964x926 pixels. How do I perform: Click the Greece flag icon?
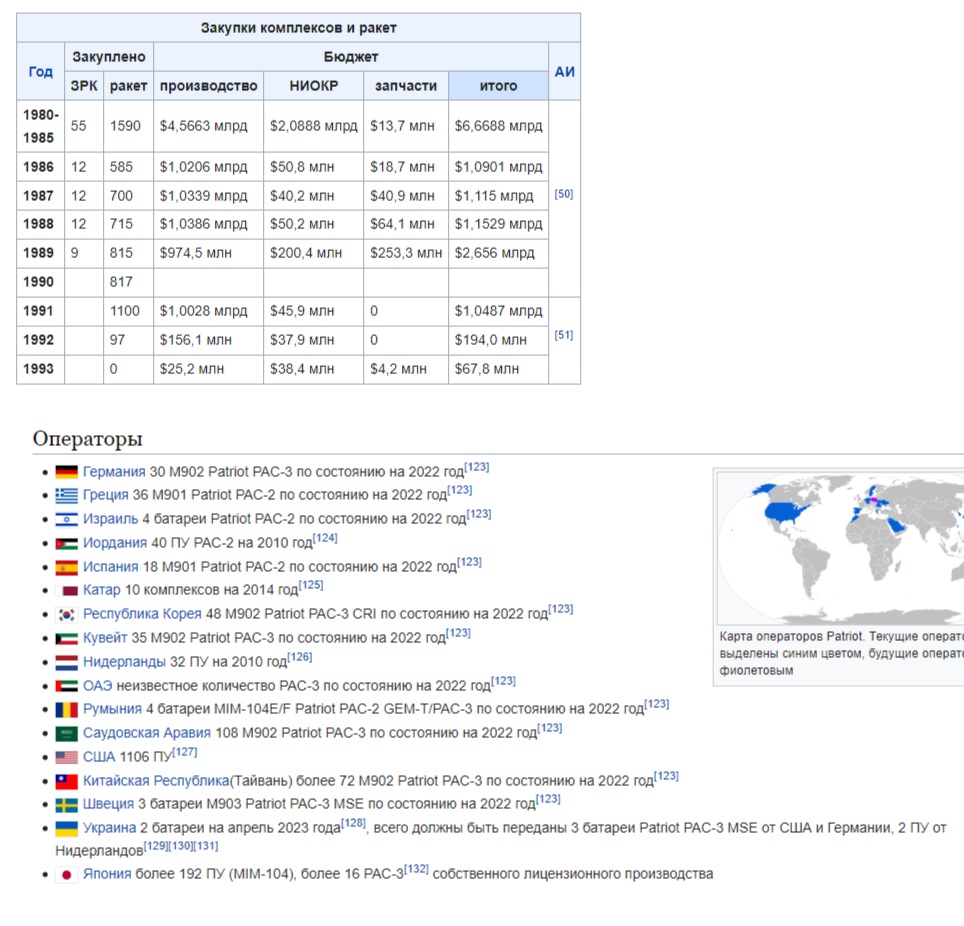66,496
